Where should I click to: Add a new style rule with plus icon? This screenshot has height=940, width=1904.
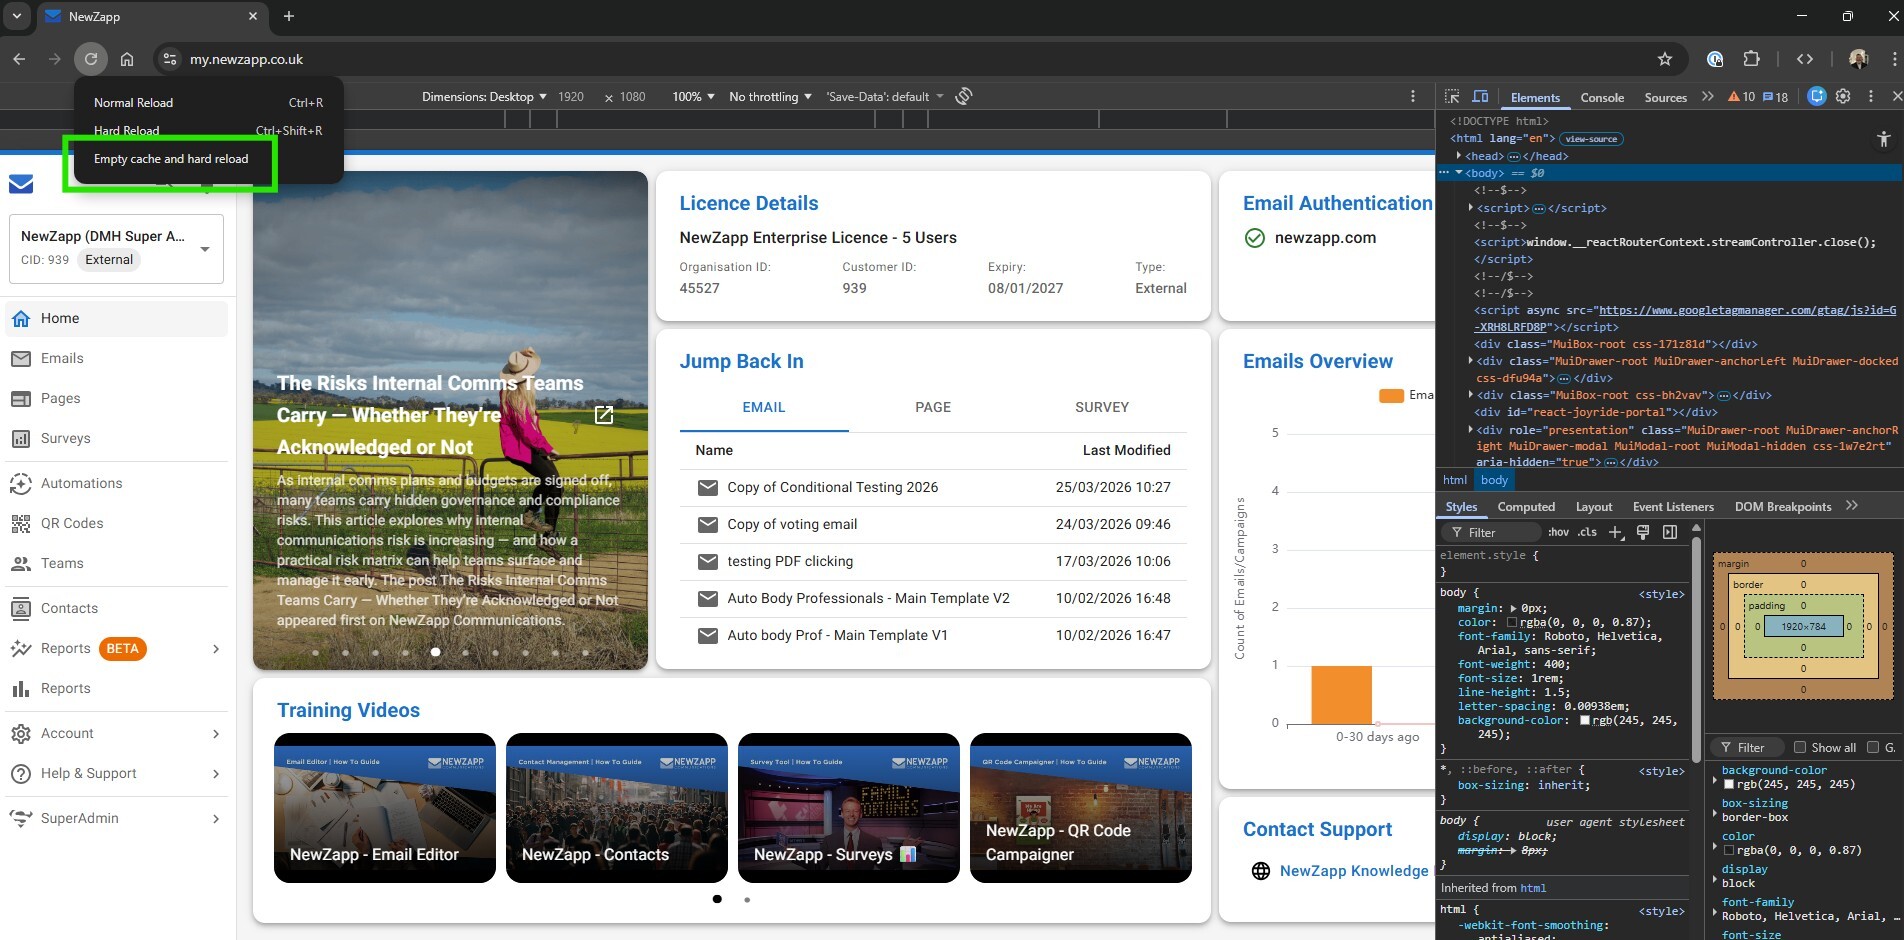pyautogui.click(x=1616, y=533)
